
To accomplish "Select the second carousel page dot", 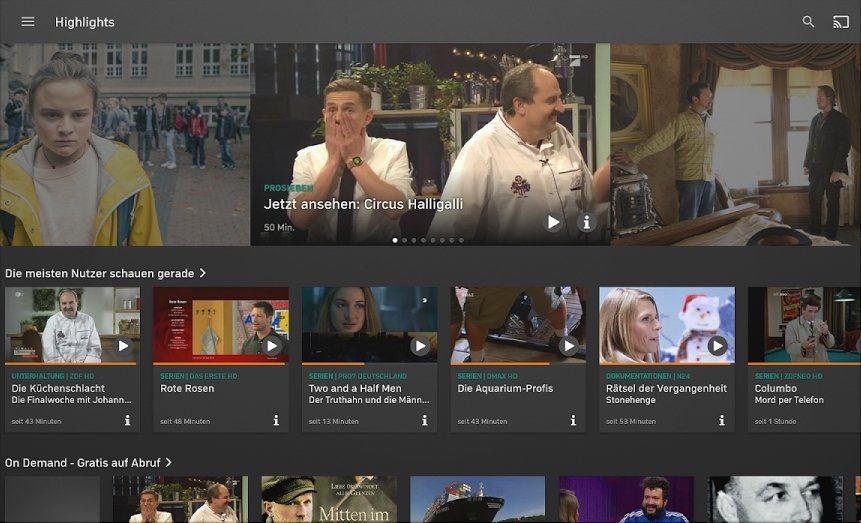I will tap(405, 240).
